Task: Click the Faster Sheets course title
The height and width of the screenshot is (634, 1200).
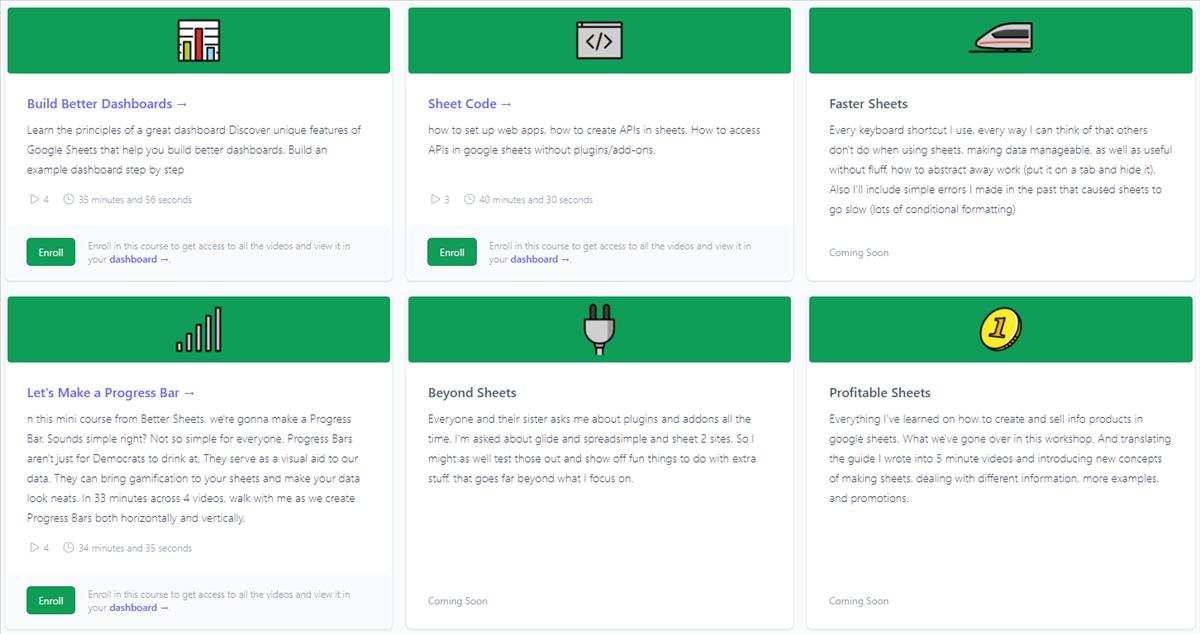Action: 869,104
